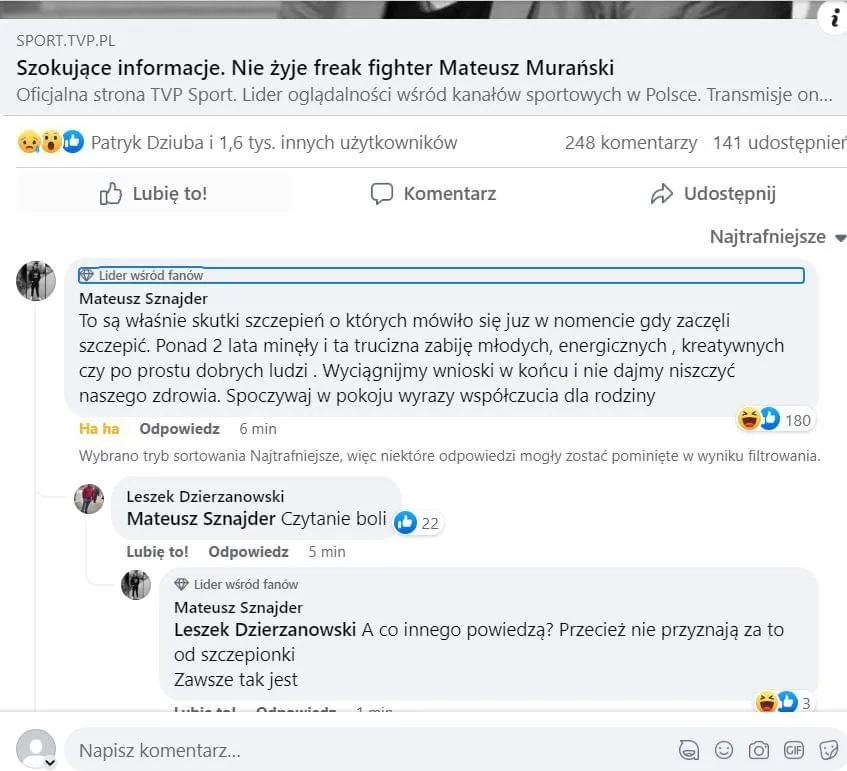Click the like reaction icon beside 22

[x=405, y=521]
